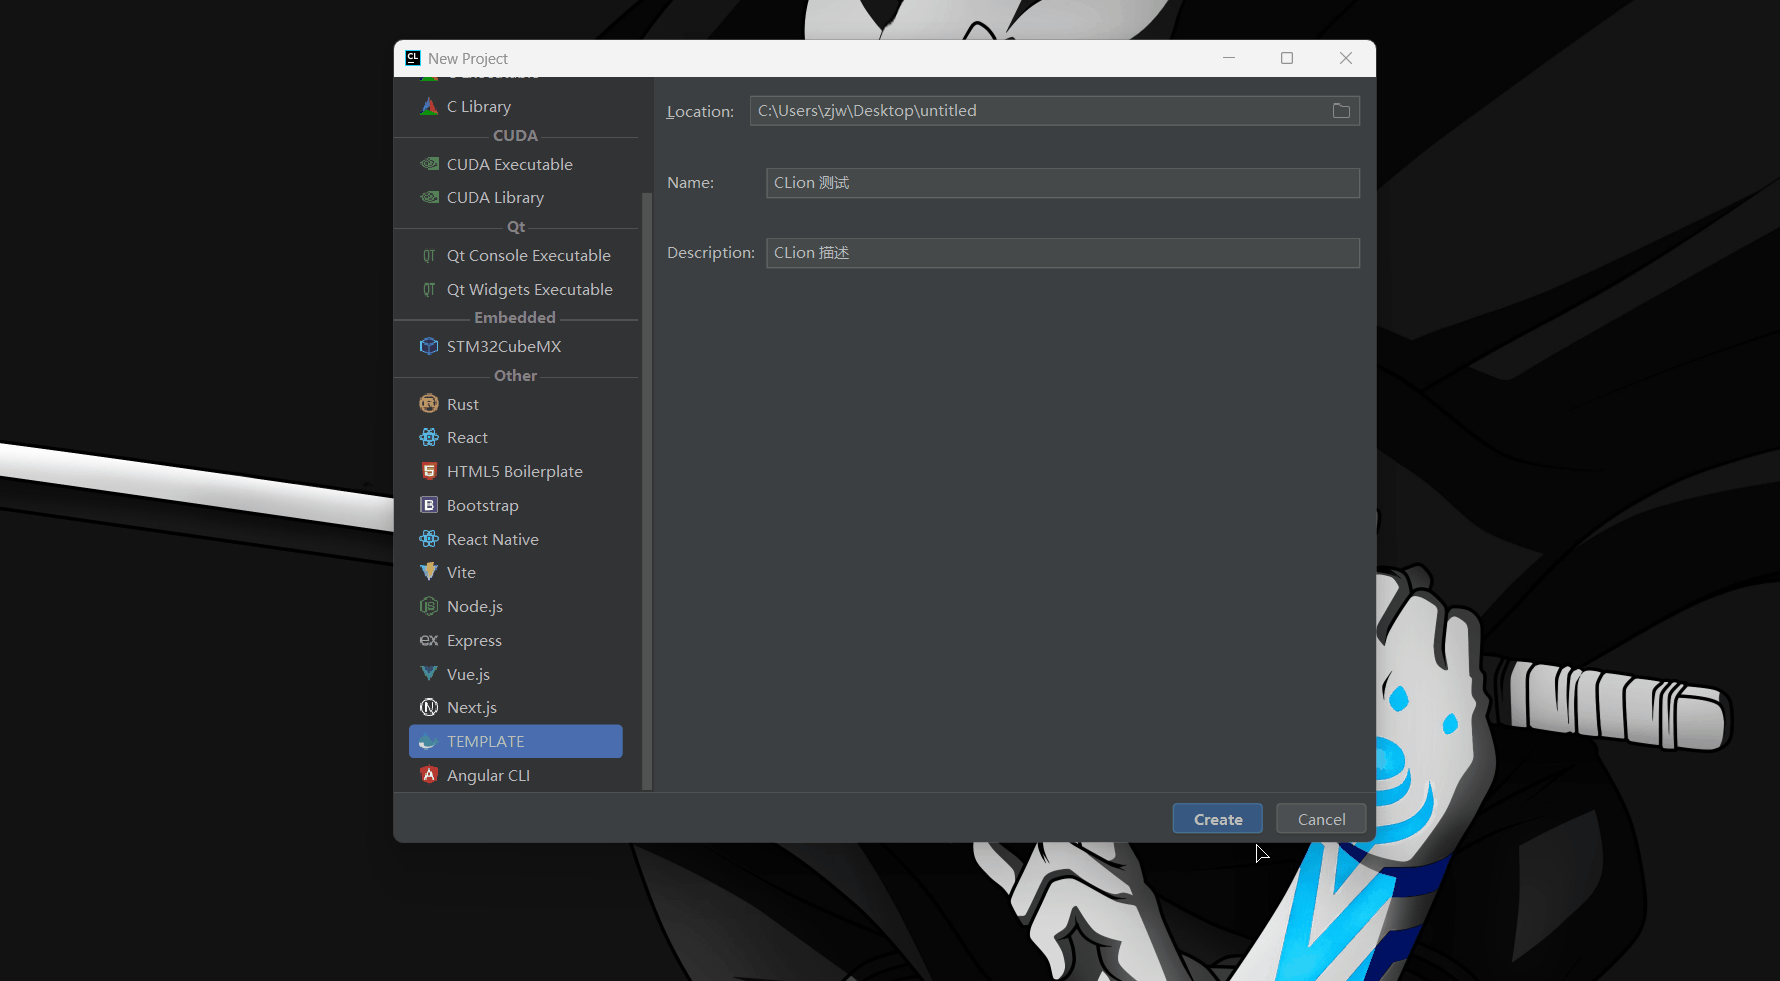Click the CLion icon in the title bar

click(x=413, y=58)
